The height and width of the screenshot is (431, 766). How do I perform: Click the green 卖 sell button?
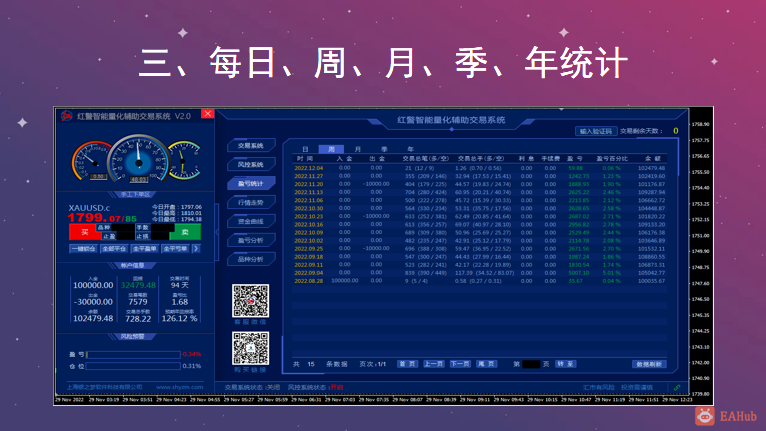point(185,232)
